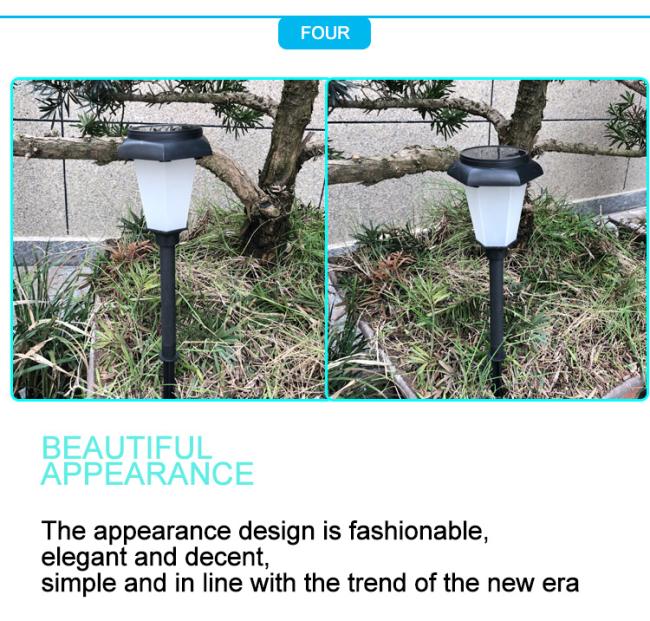Click the 'elegant and decent' text line
Viewport: 650px width, 621px height.
(155, 557)
